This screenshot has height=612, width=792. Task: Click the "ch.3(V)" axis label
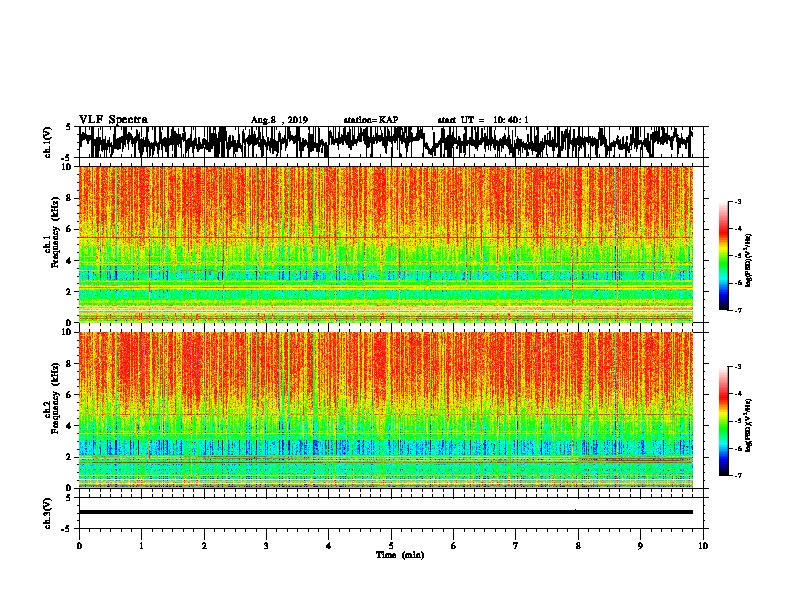(48, 513)
